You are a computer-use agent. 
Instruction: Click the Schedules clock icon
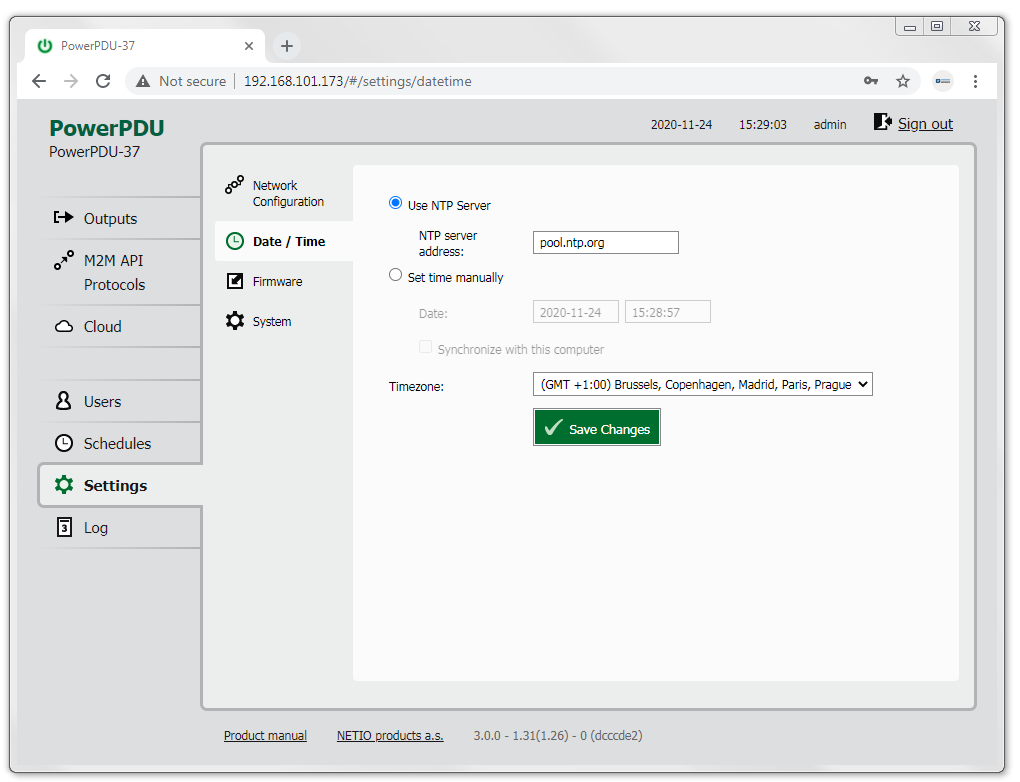click(x=64, y=443)
